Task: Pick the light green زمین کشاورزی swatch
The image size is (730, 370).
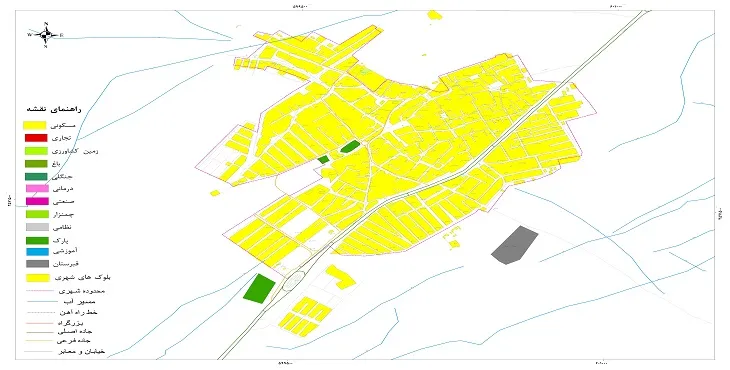Action: [36, 151]
